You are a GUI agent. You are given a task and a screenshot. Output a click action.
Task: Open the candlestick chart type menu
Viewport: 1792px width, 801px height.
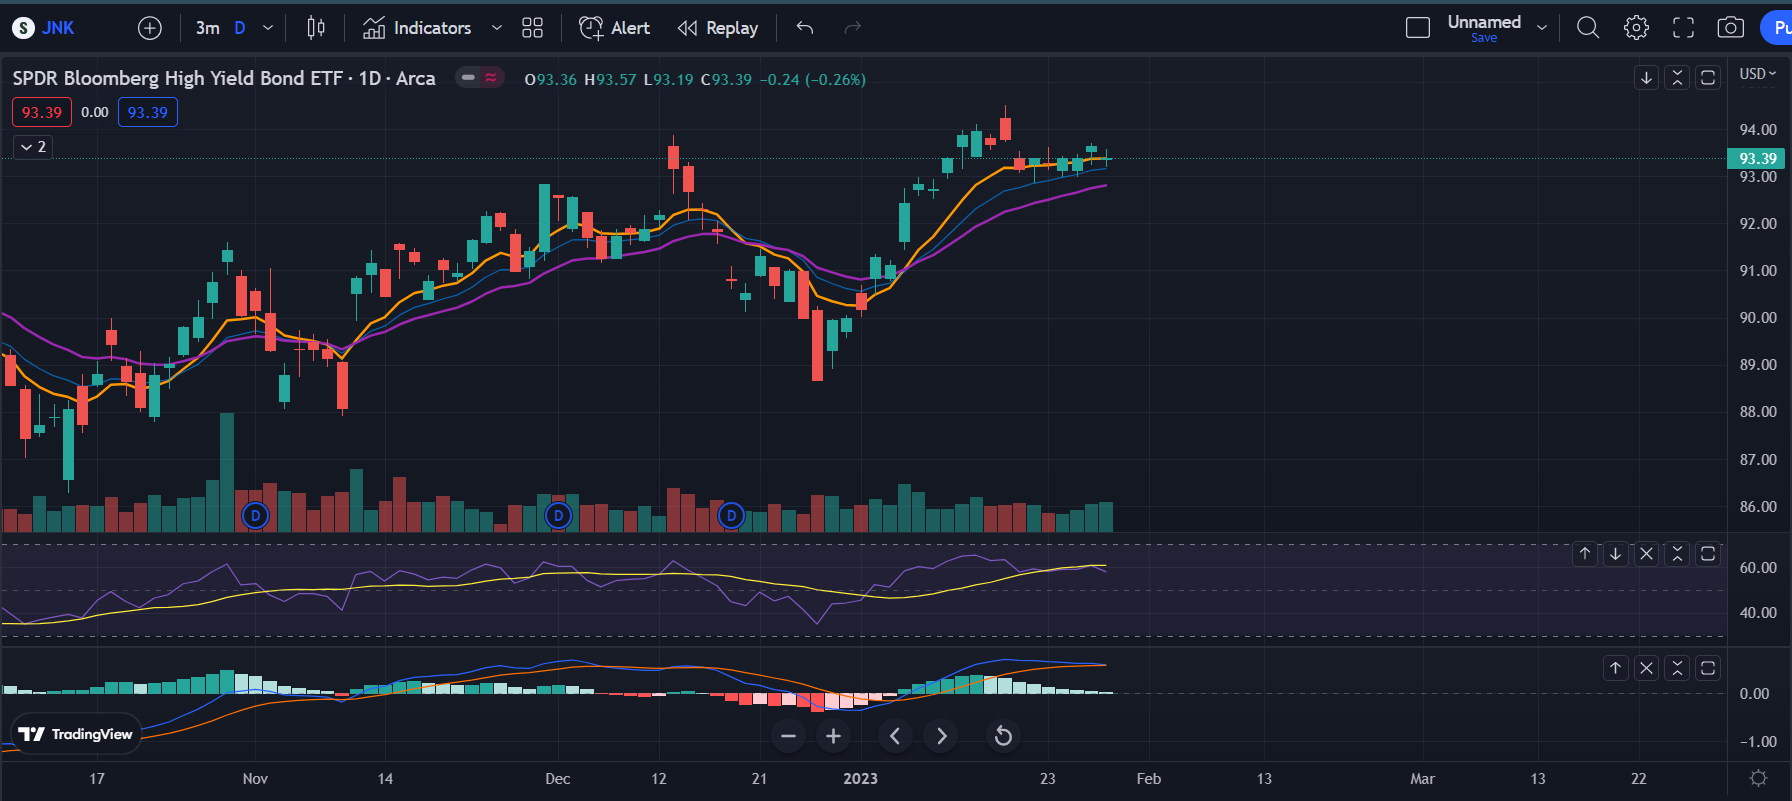pyautogui.click(x=316, y=28)
